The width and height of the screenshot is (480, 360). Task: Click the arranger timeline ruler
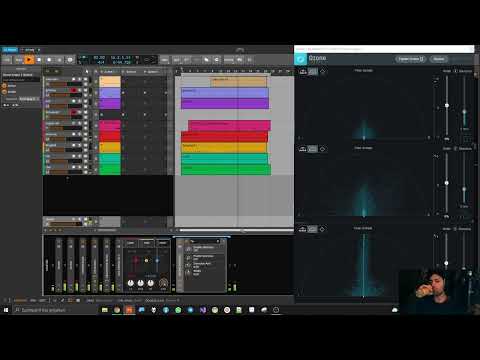[x=234, y=71]
